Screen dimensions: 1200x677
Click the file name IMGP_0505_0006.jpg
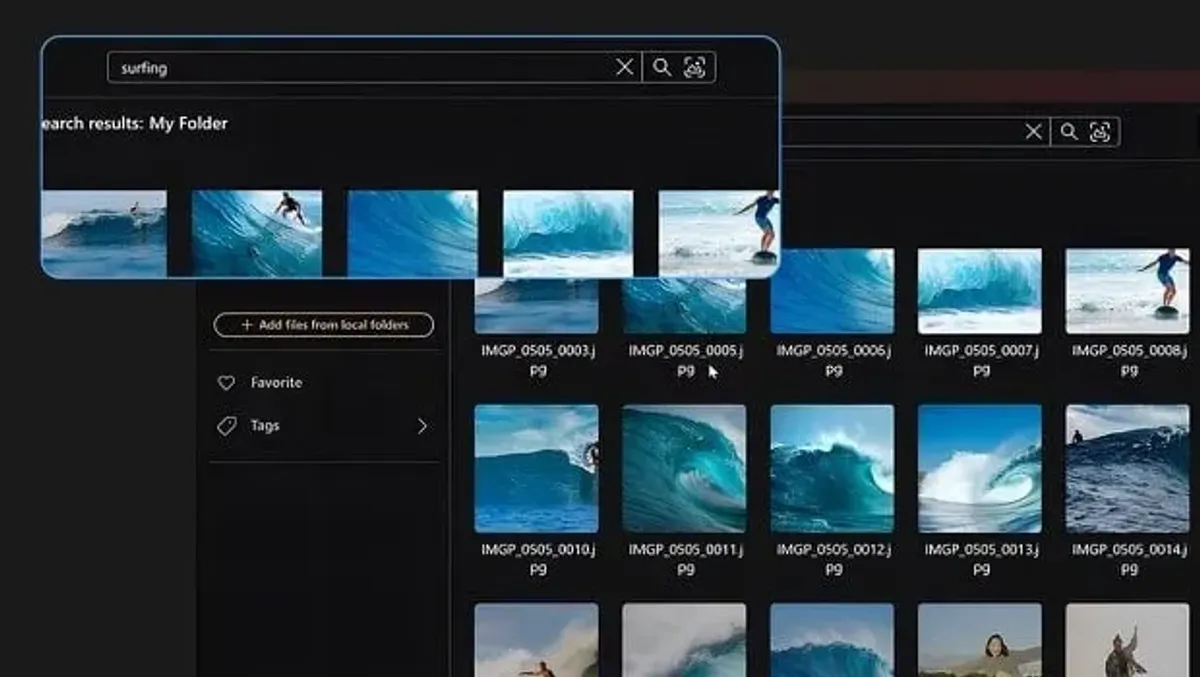click(x=833, y=360)
